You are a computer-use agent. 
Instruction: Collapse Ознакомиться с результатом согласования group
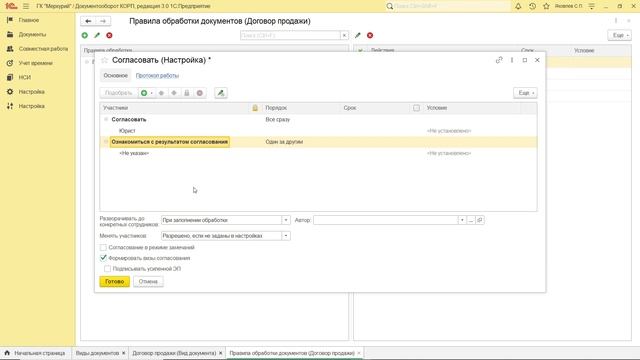(x=106, y=142)
